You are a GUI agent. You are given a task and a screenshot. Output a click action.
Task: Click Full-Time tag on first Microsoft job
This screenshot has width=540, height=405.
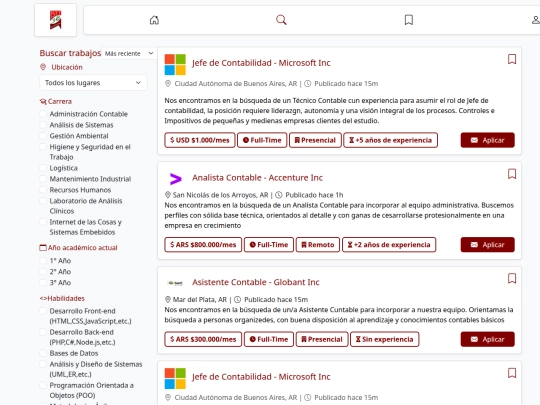point(262,140)
